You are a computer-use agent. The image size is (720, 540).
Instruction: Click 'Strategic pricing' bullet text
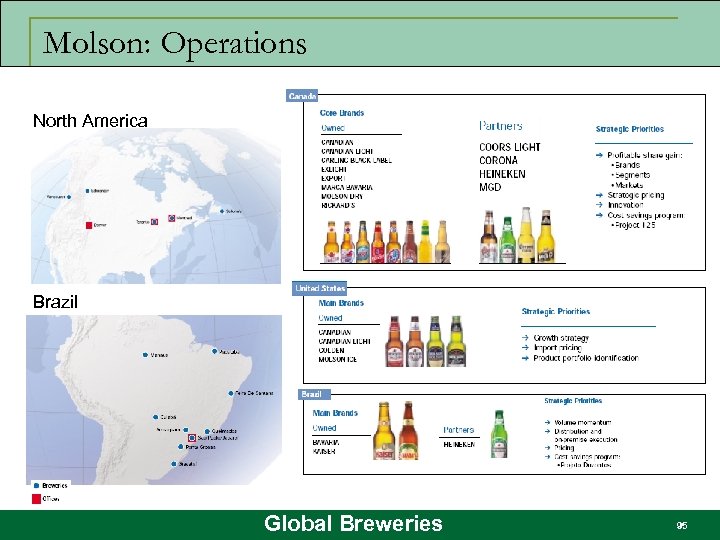point(636,195)
